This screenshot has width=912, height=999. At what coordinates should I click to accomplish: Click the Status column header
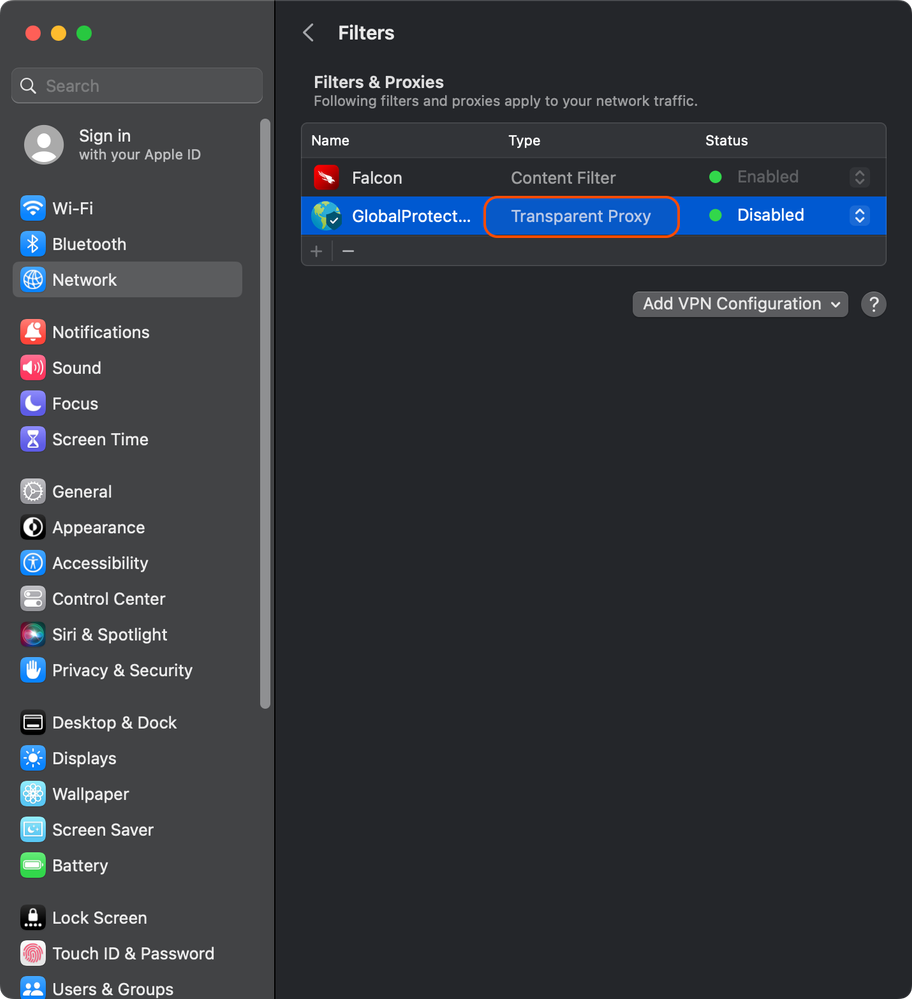click(x=727, y=140)
